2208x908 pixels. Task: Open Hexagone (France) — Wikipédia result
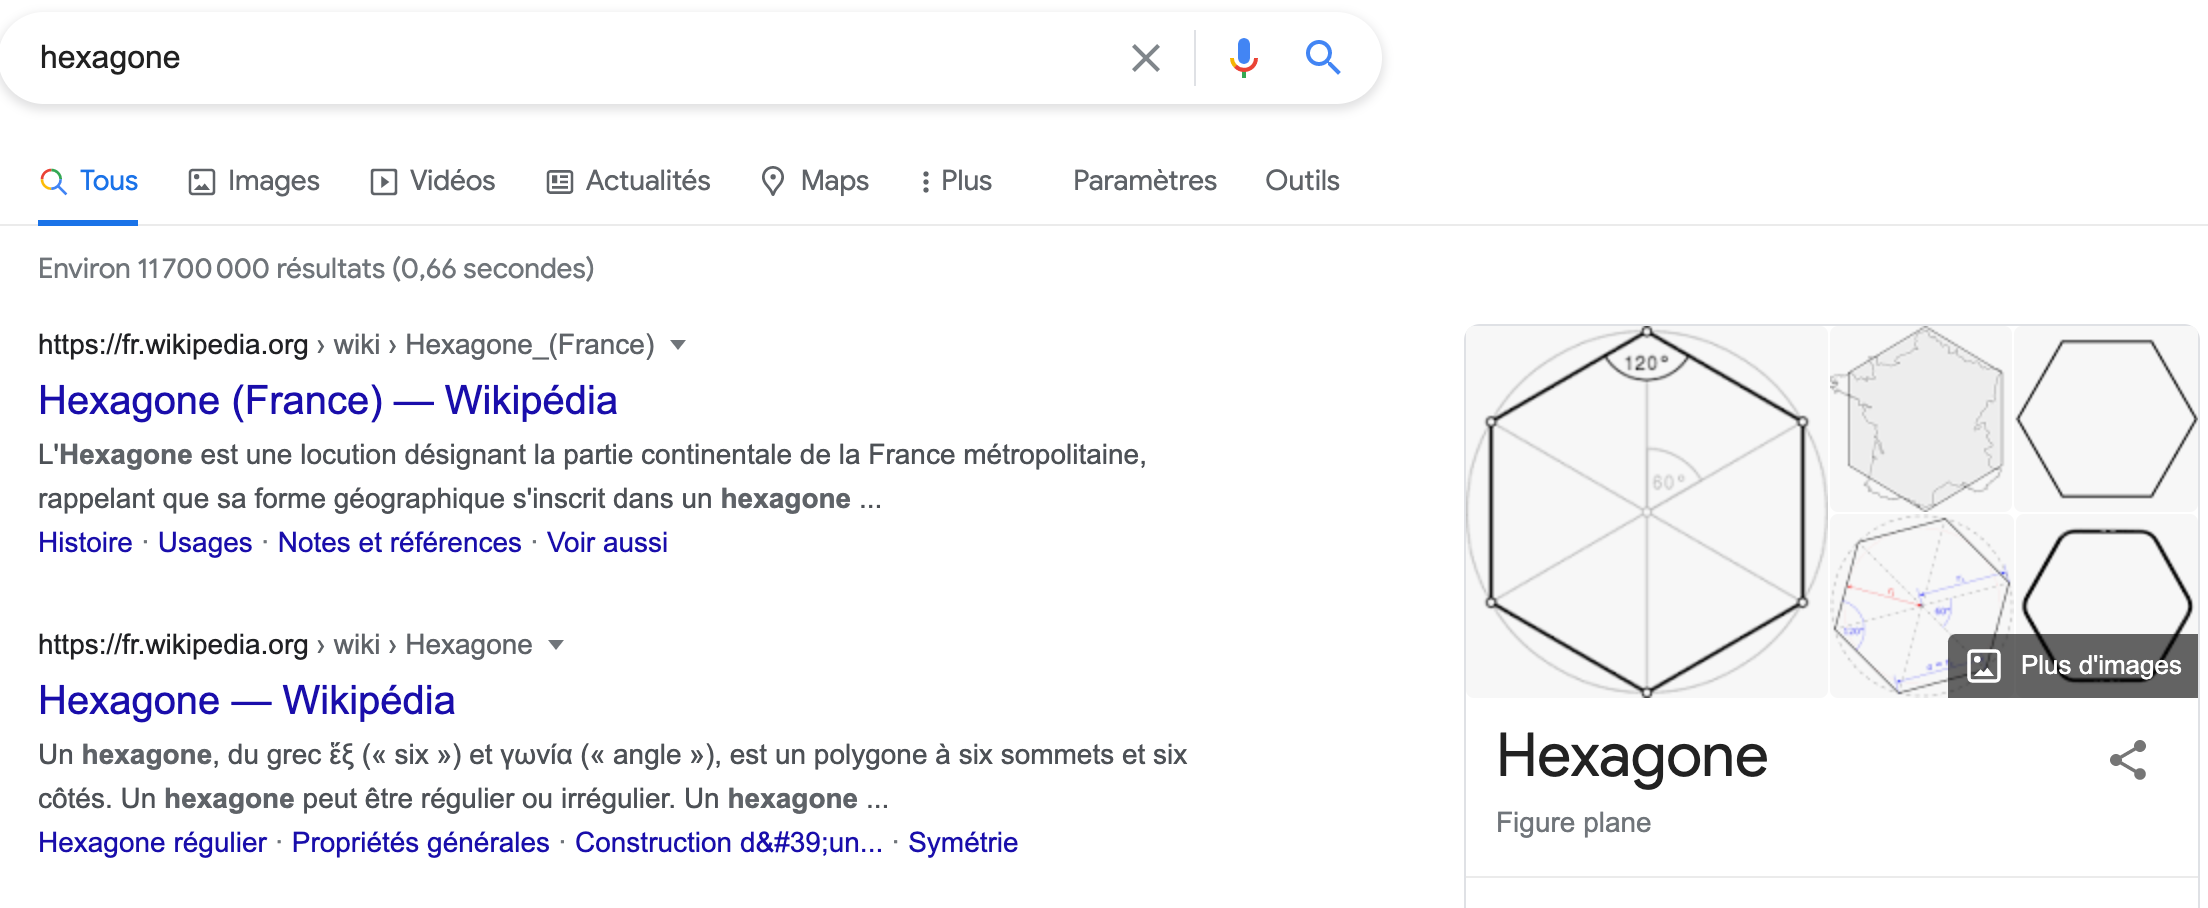(327, 400)
